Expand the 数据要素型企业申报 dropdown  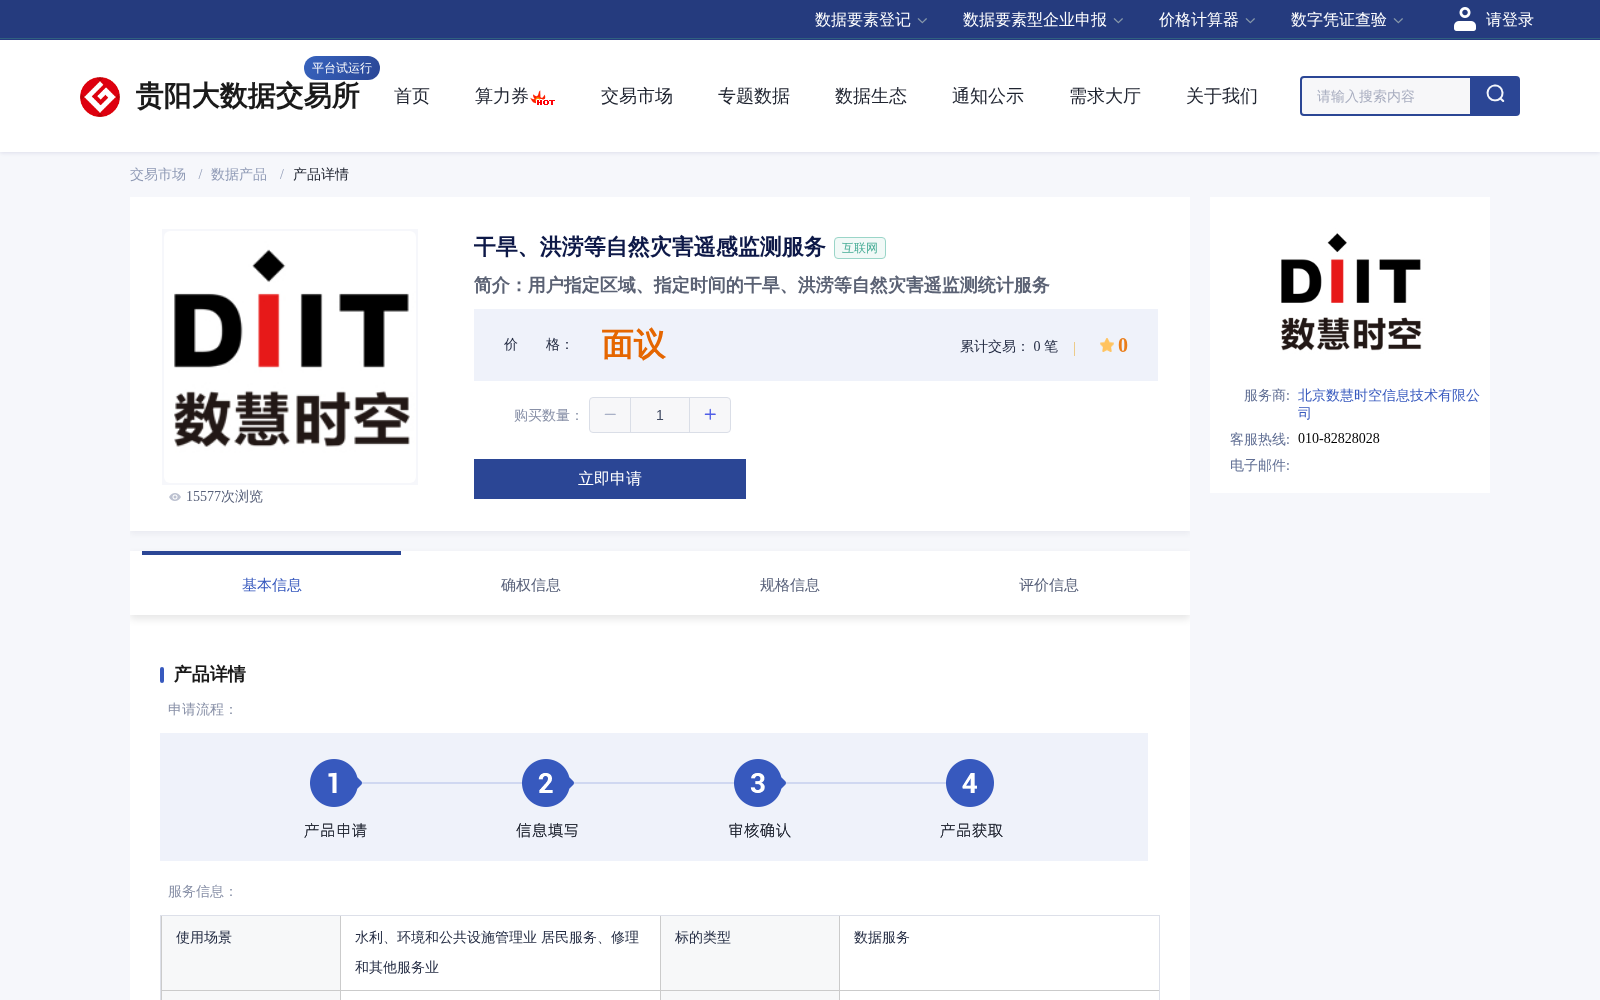tap(1043, 20)
